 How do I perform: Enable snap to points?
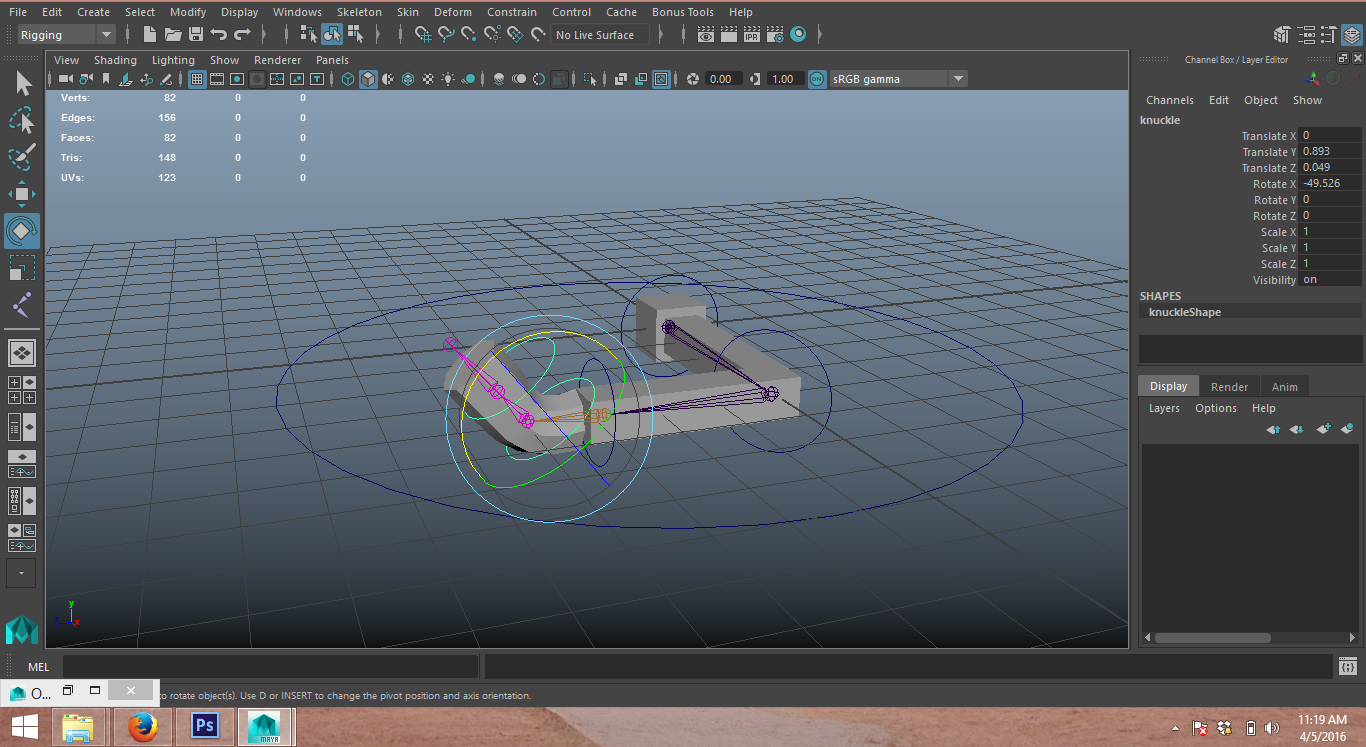pyautogui.click(x=469, y=35)
